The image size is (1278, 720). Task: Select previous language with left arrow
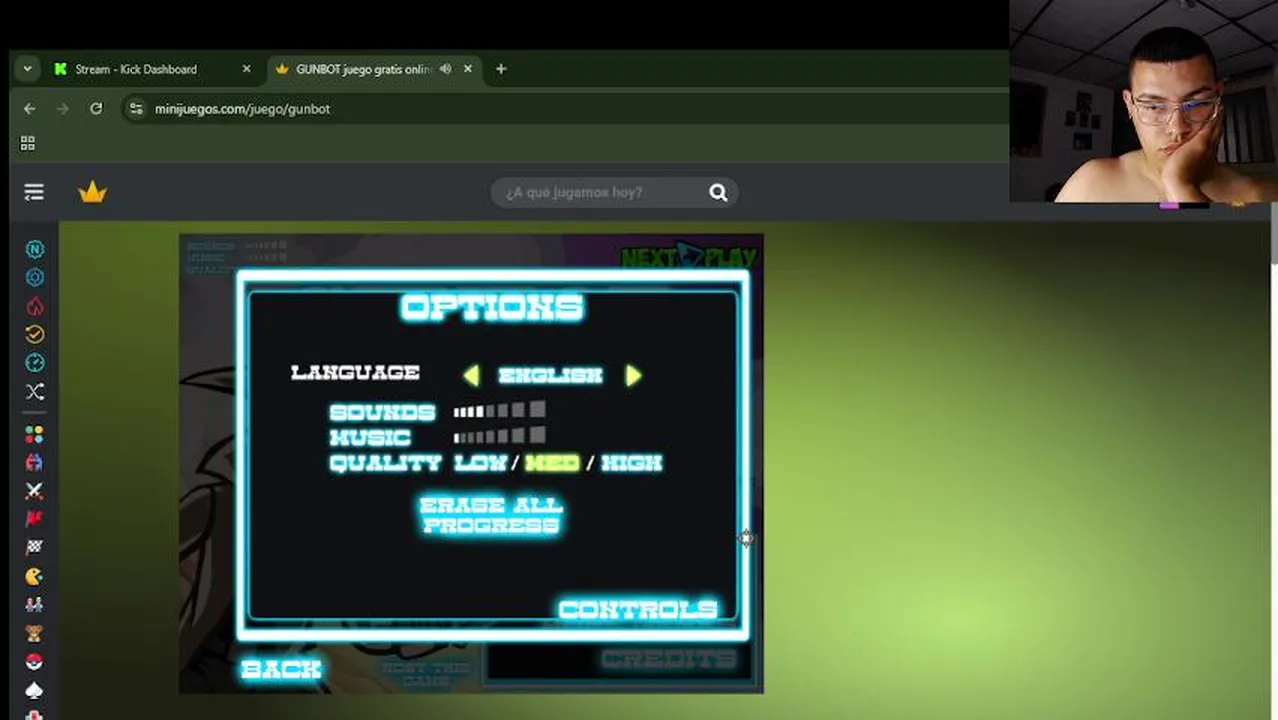point(471,375)
